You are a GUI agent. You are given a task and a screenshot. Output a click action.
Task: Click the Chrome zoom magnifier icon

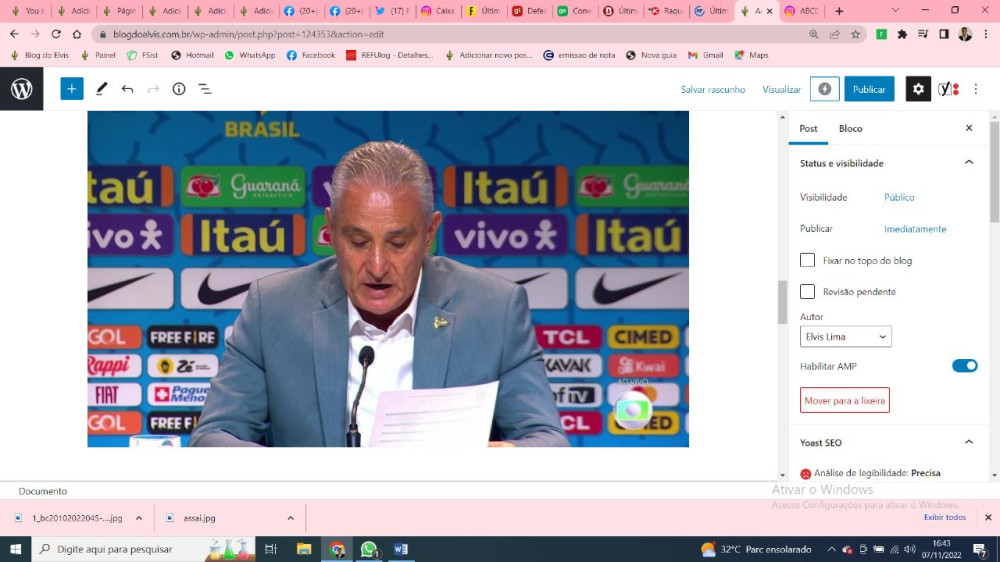[814, 34]
